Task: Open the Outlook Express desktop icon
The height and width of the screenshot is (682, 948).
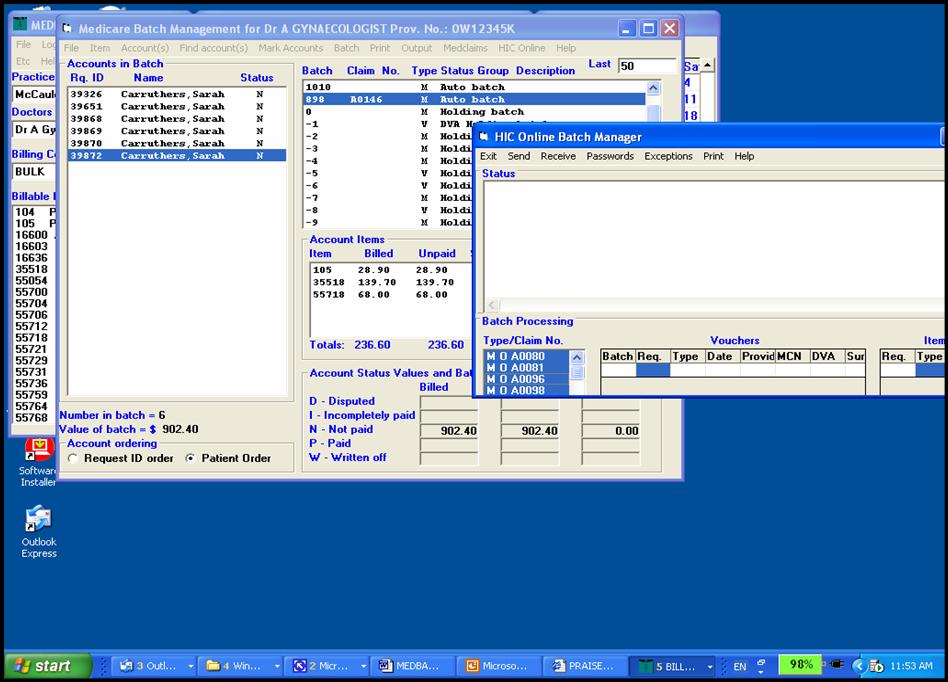Action: (x=39, y=532)
